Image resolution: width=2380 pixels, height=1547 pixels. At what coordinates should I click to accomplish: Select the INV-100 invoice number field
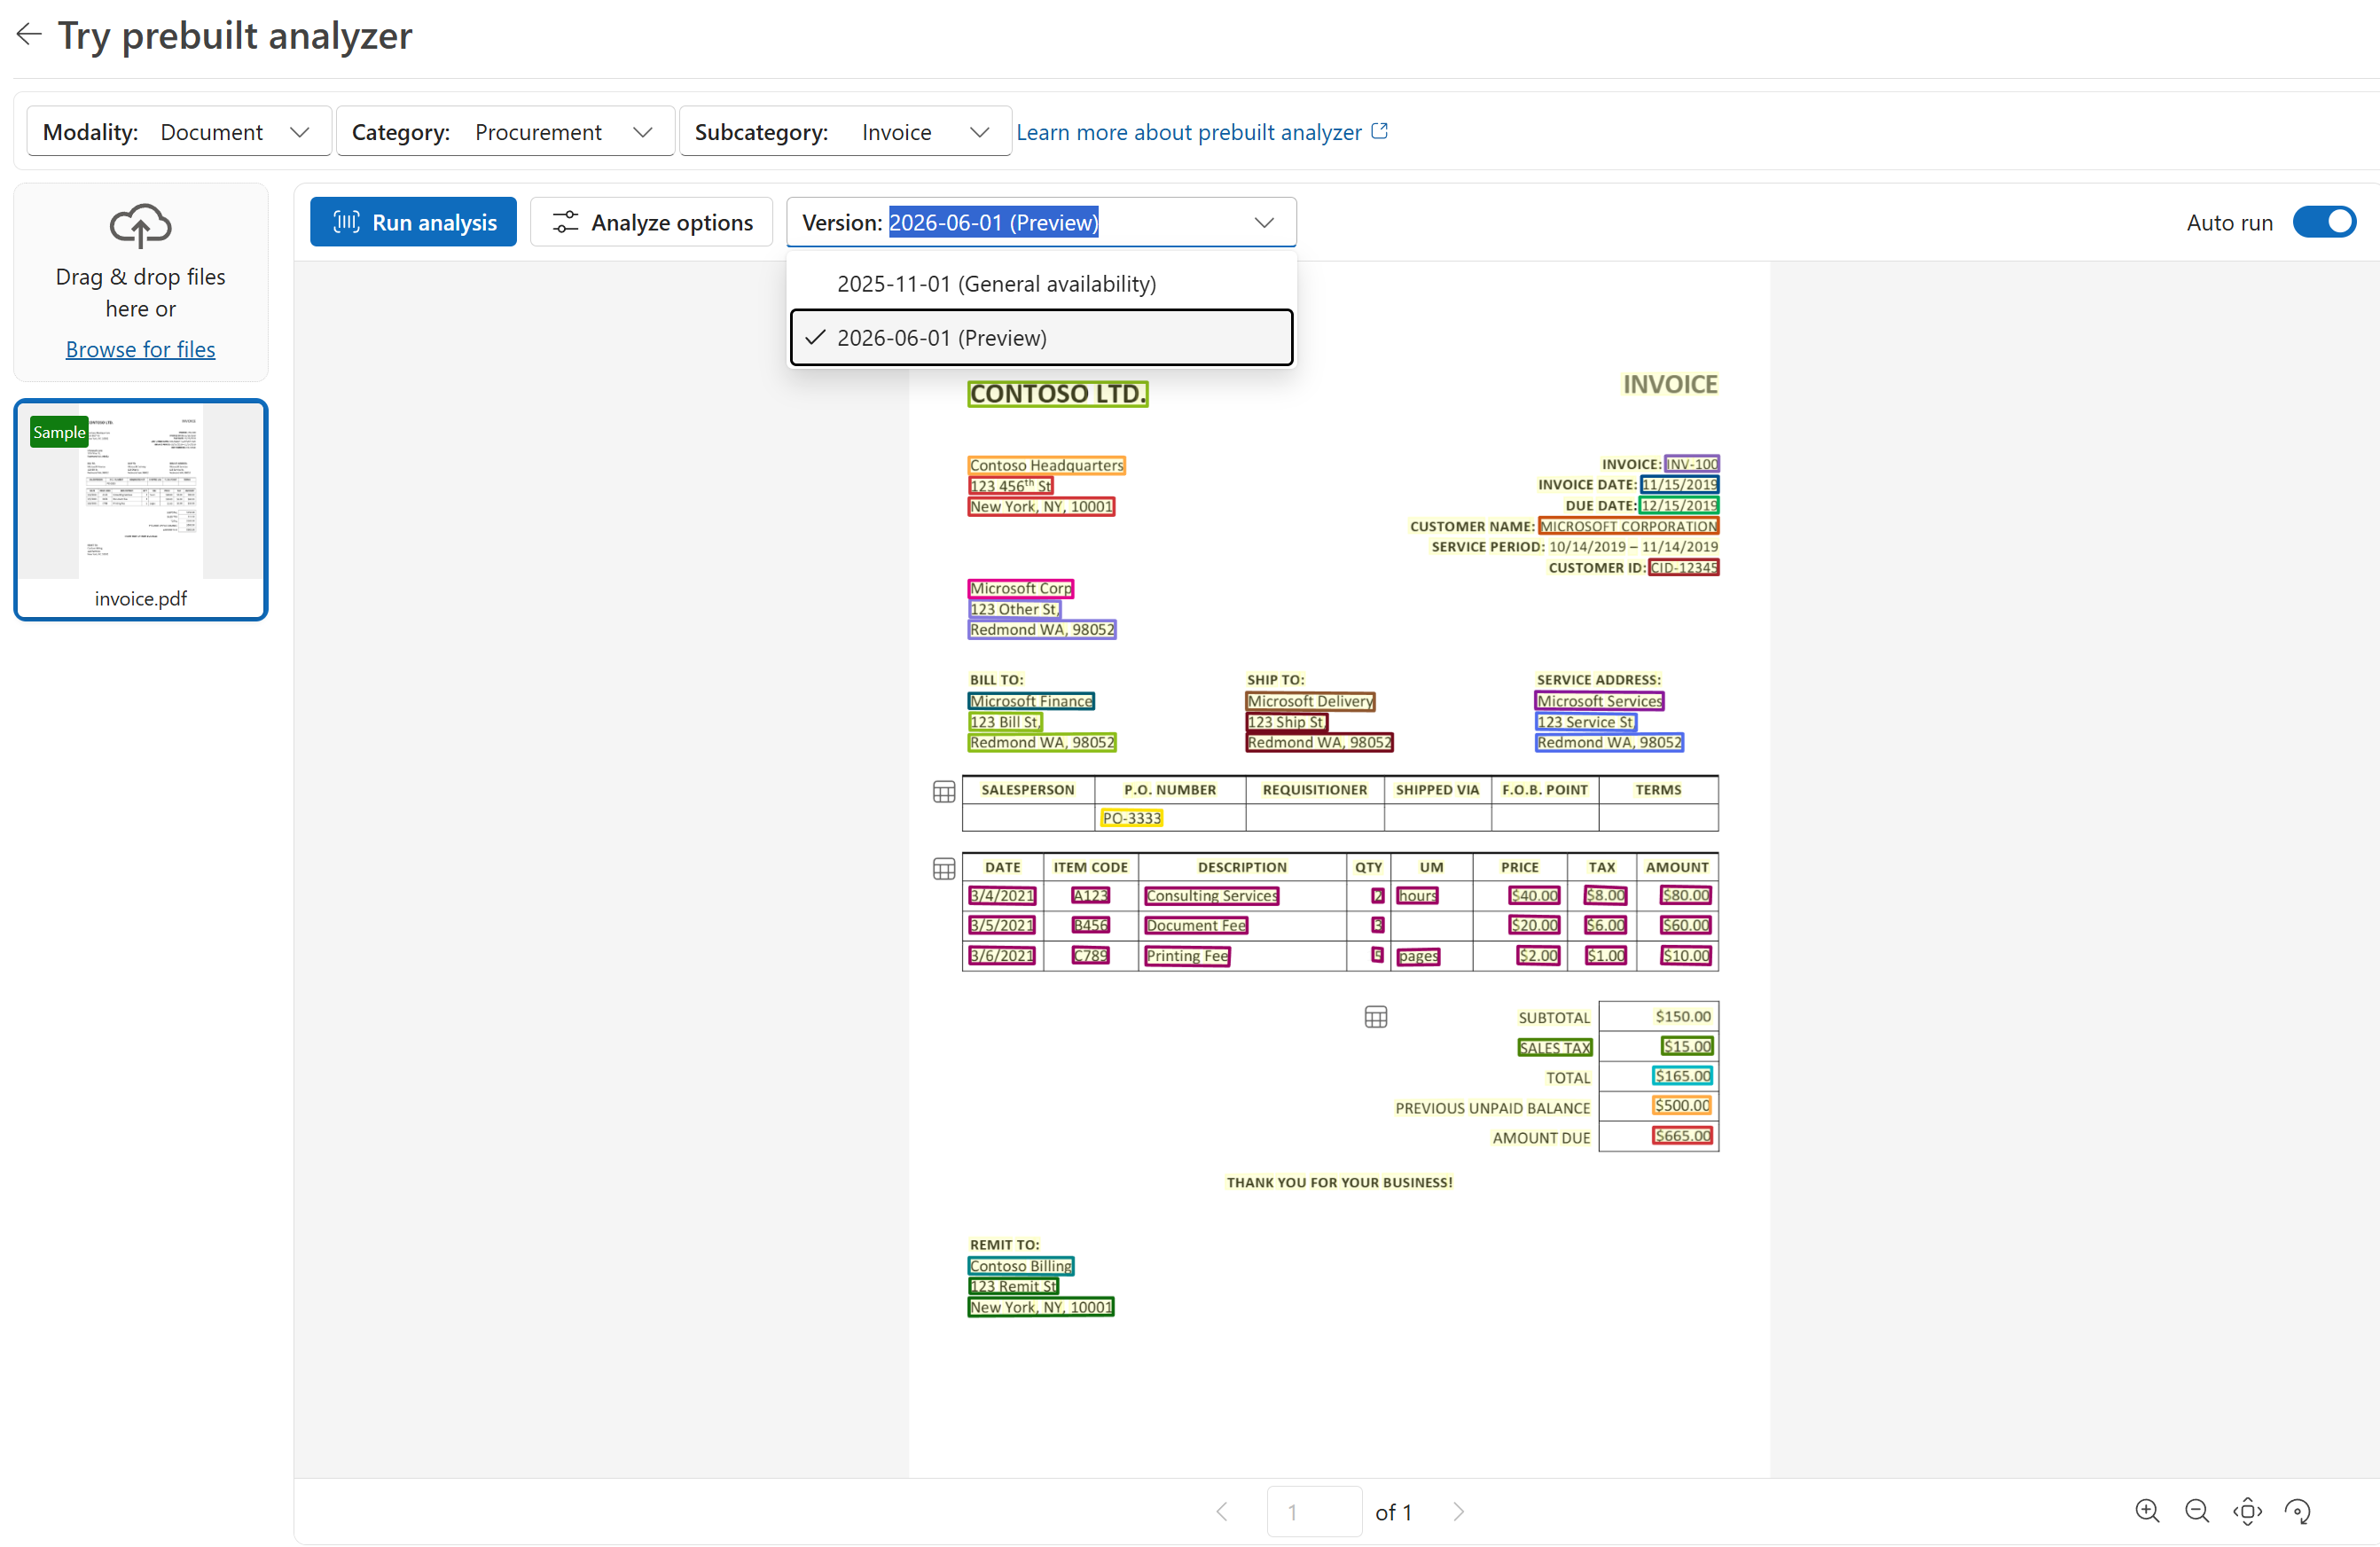(x=1692, y=464)
